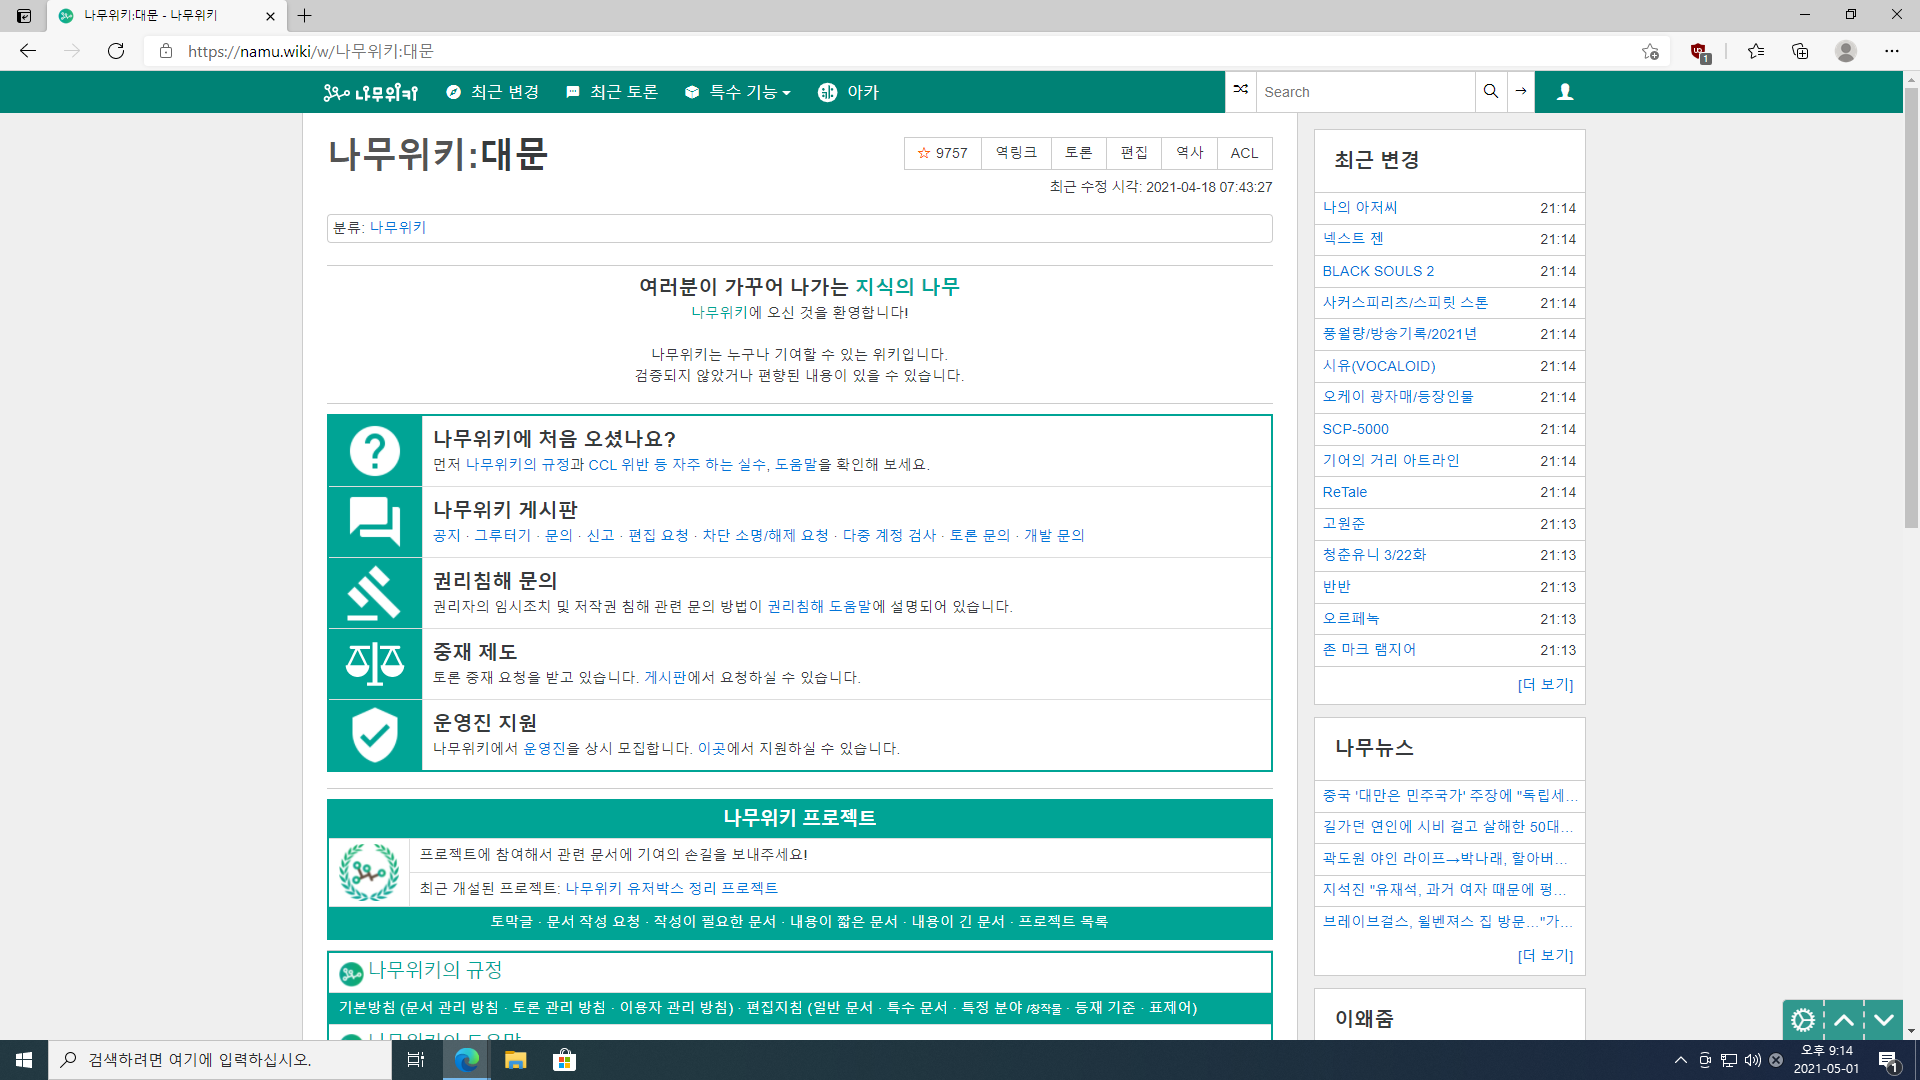Click the 지식의 나무 heading link
This screenshot has width=1920, height=1080.
click(x=907, y=287)
